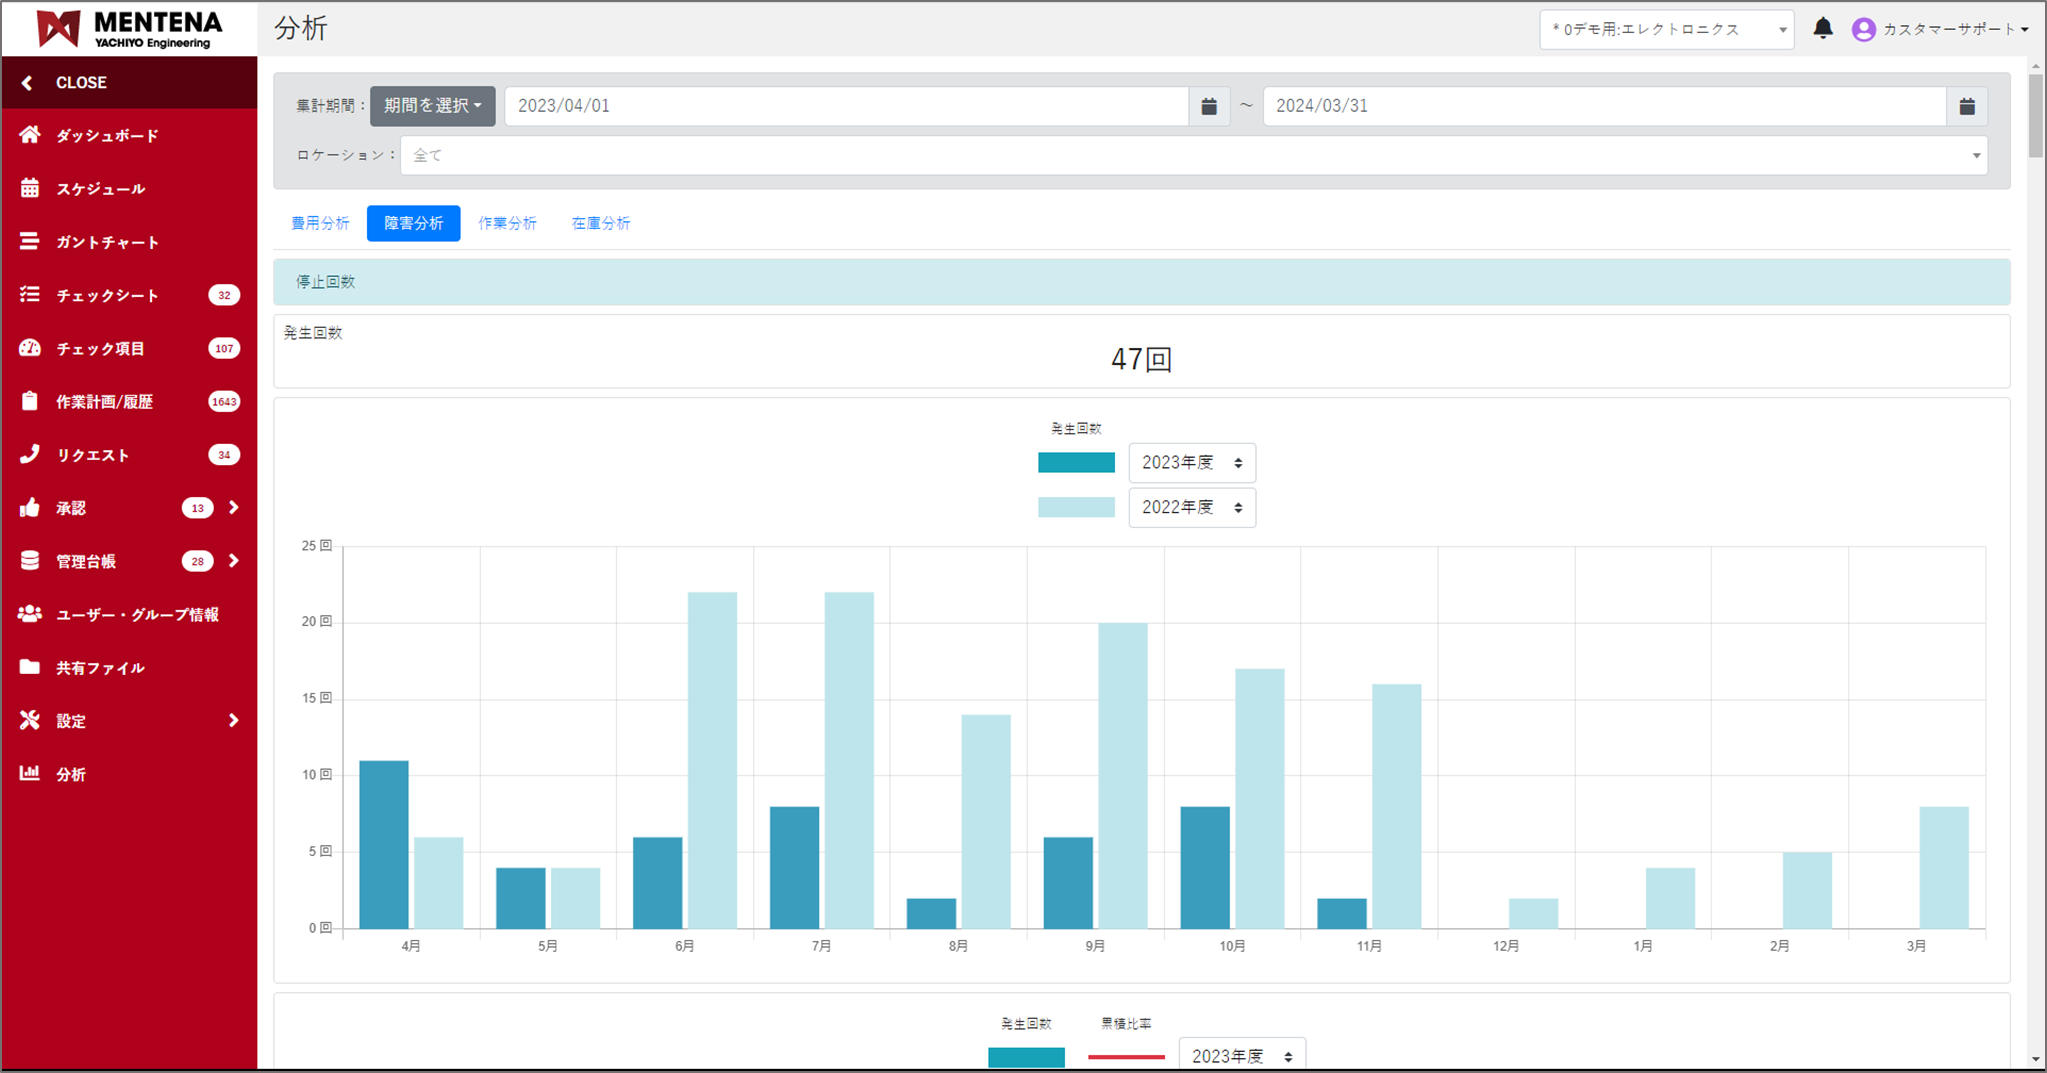Open the end date calendar picker icon

click(x=1966, y=106)
